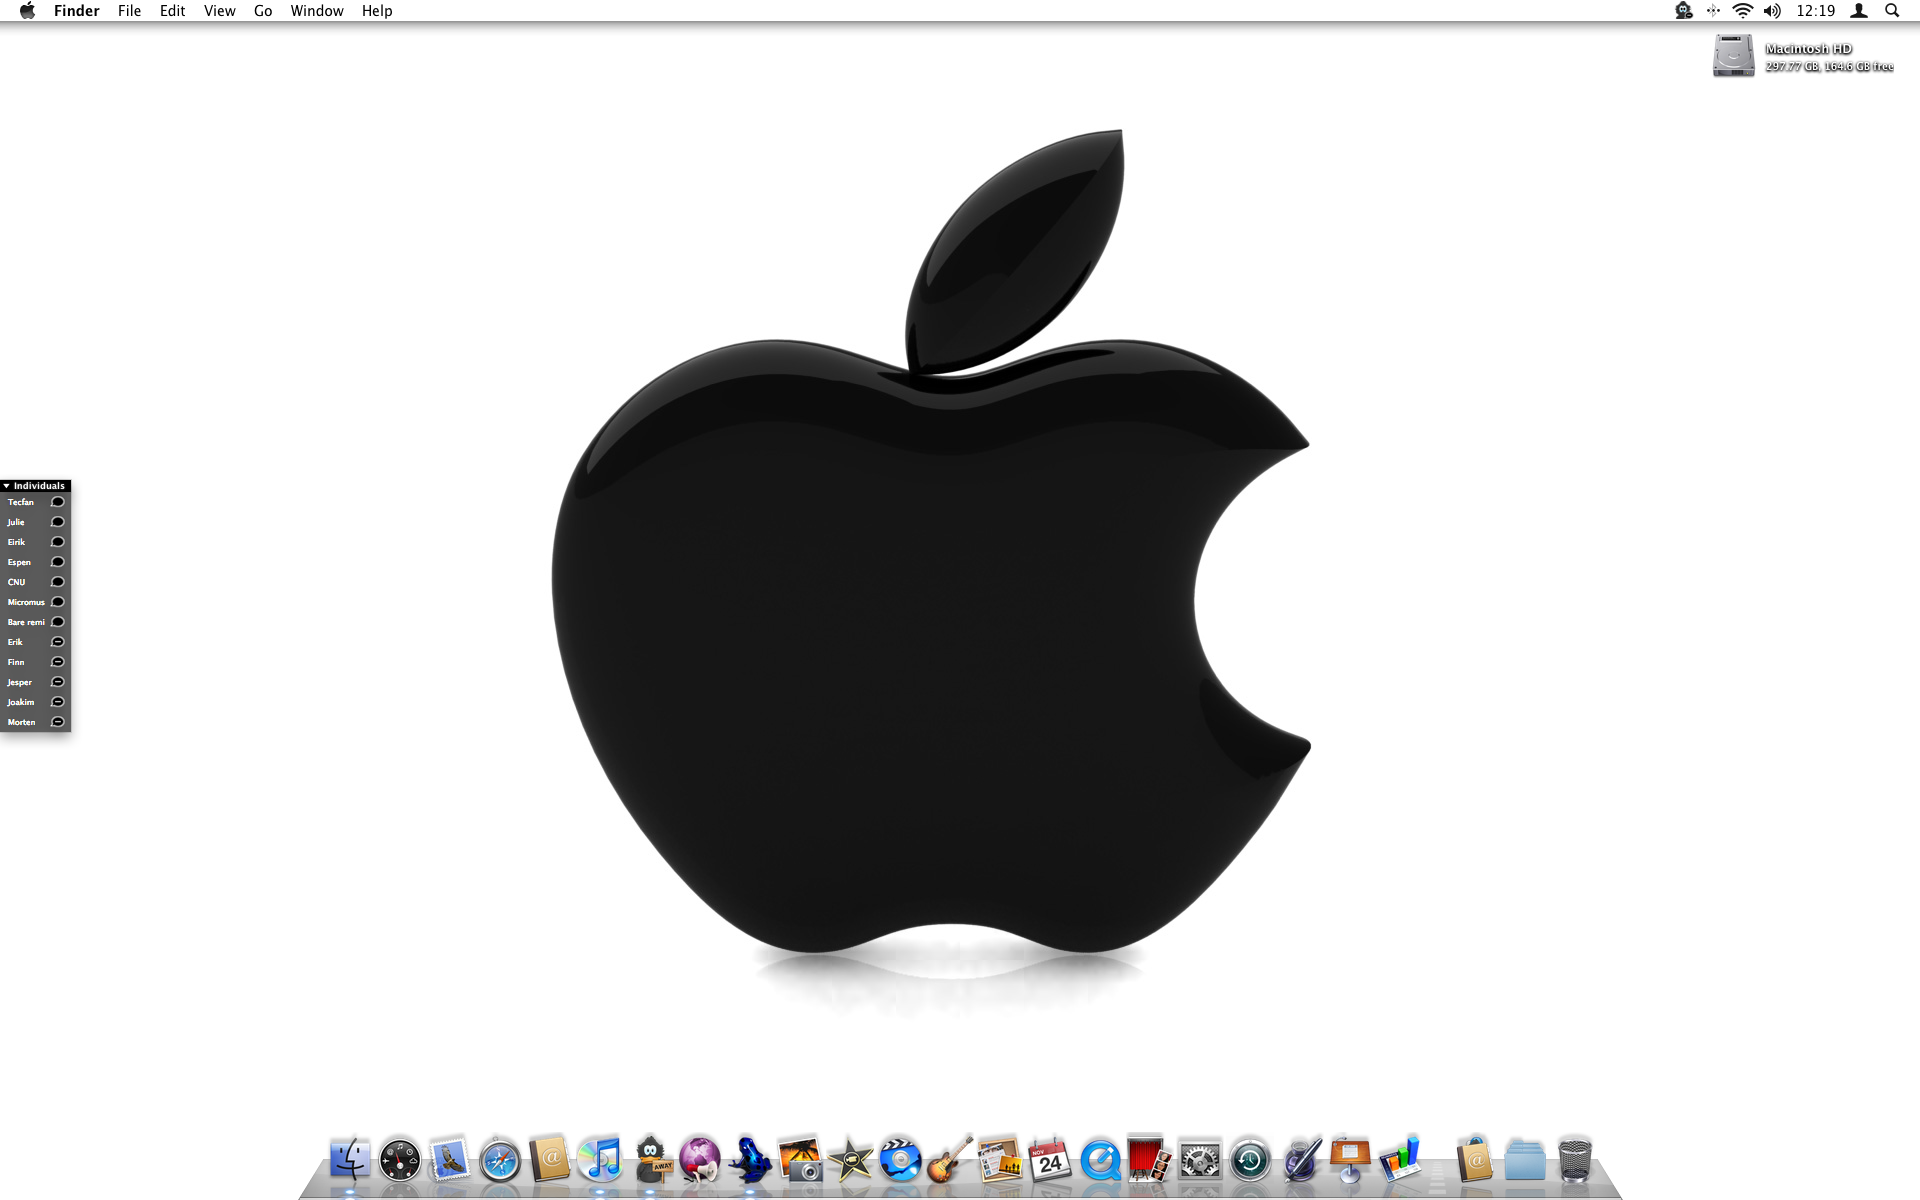Click the away bubble next to Finn
The image size is (1920, 1200).
point(58,662)
